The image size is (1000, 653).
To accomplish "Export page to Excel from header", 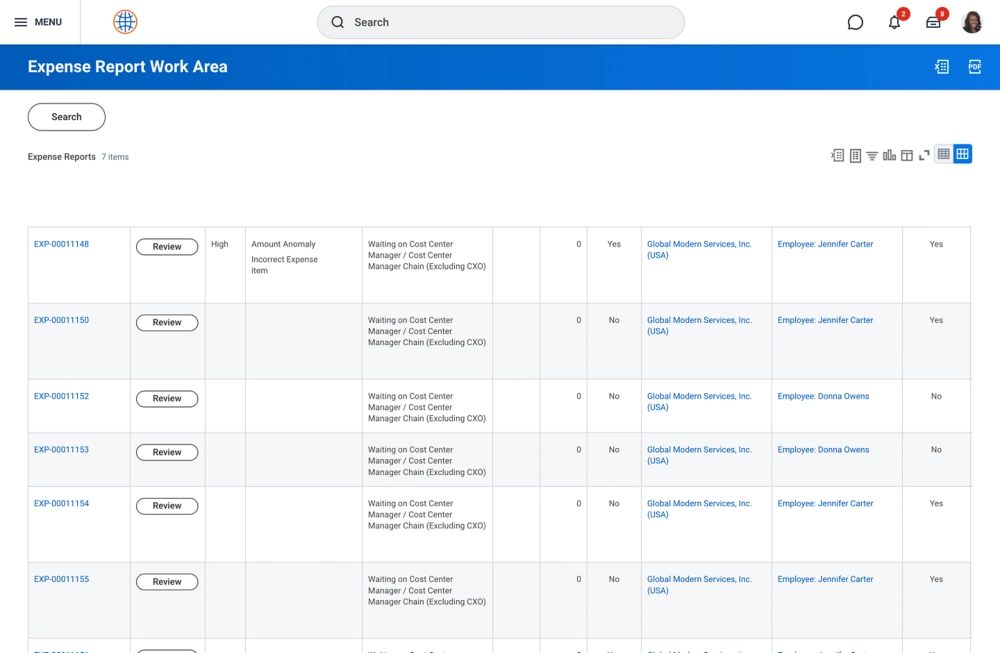I will click(x=941, y=67).
